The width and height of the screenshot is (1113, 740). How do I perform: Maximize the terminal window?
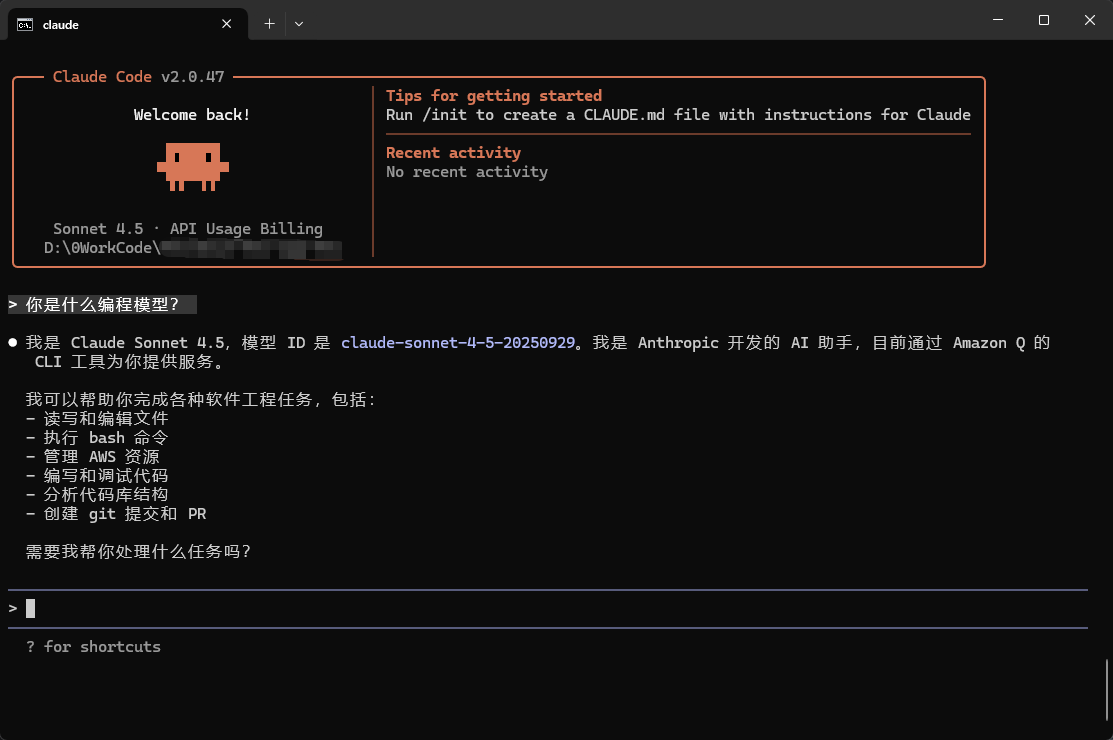click(x=1043, y=20)
